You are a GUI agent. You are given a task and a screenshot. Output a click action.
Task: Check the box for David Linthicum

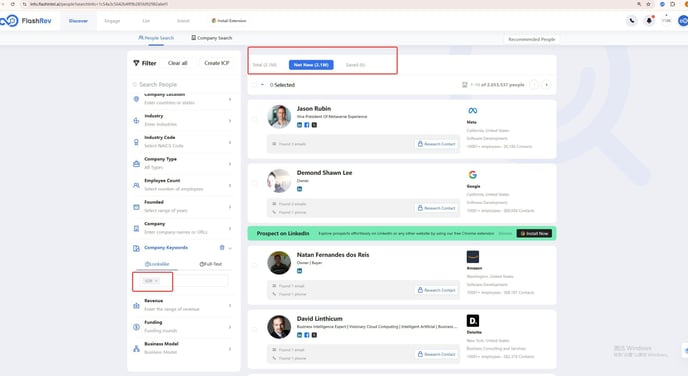tap(254, 329)
